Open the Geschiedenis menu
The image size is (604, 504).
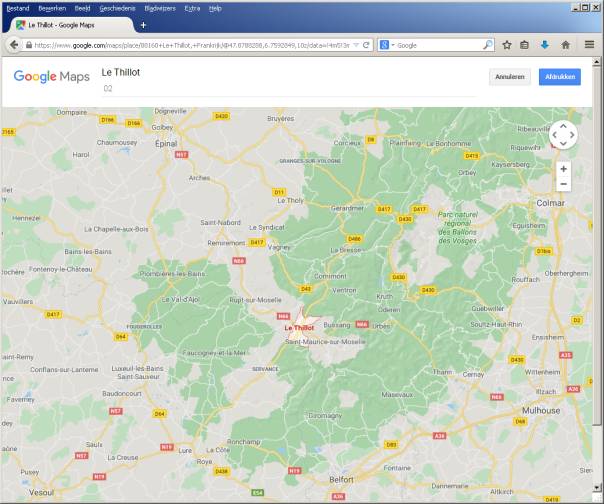[x=117, y=8]
